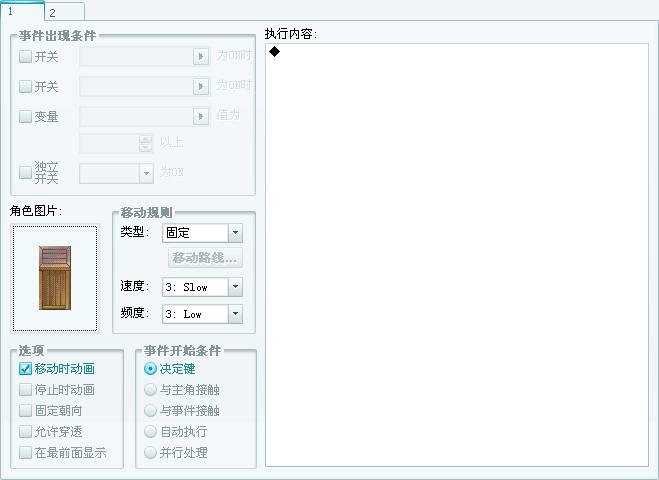Click the 移动路线... button

[205, 258]
